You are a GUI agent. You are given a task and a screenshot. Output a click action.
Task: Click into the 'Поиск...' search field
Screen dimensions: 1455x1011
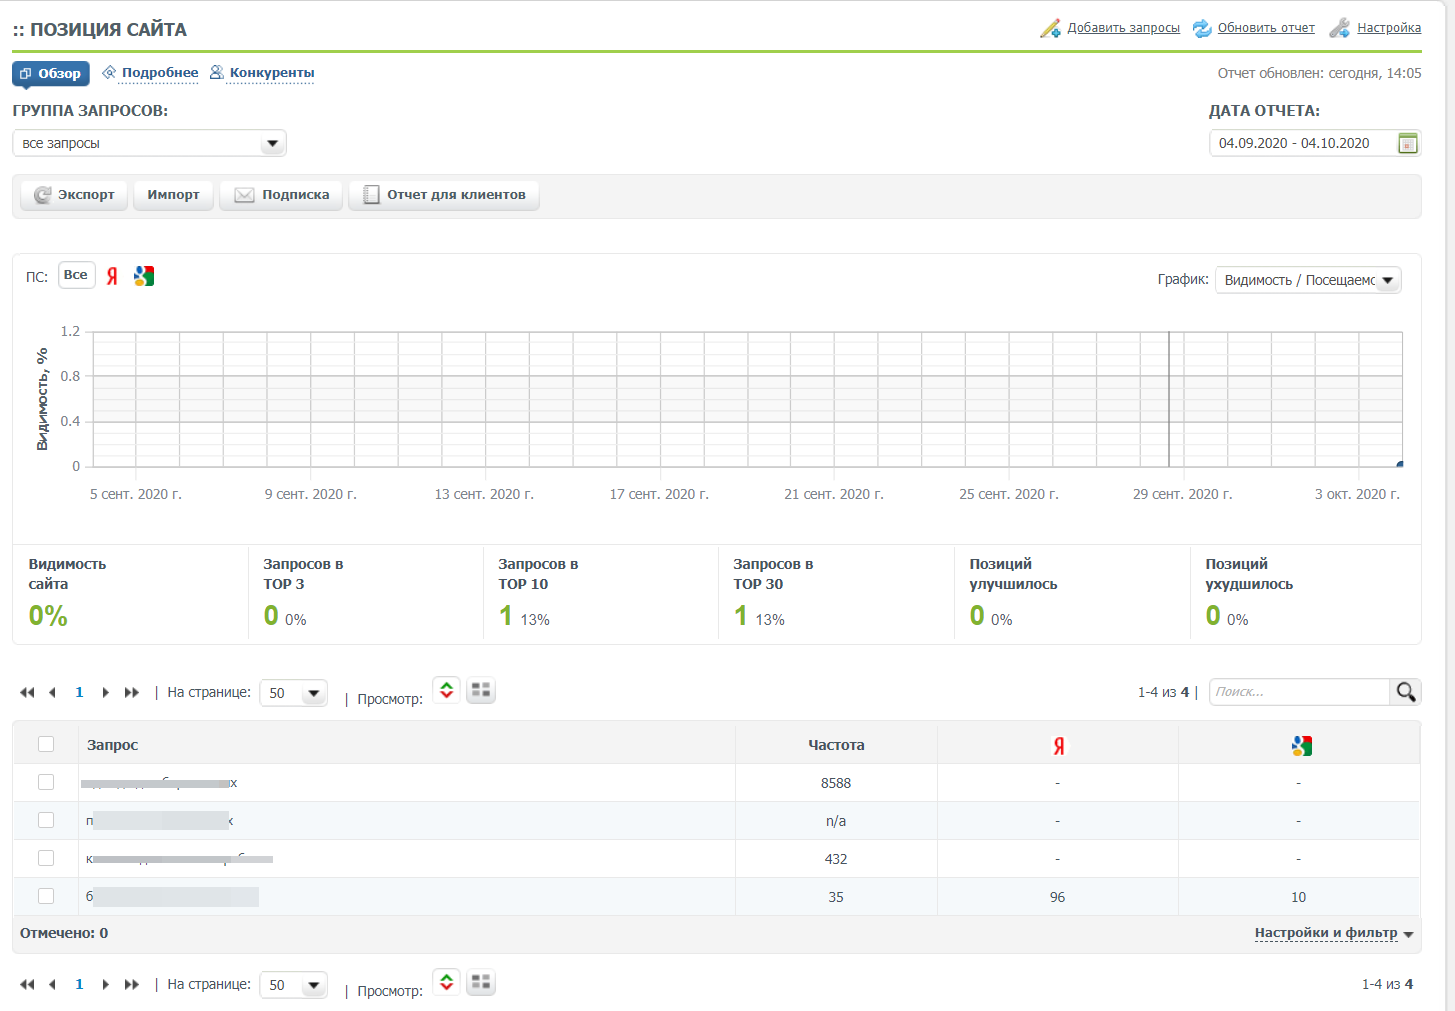pos(1298,692)
